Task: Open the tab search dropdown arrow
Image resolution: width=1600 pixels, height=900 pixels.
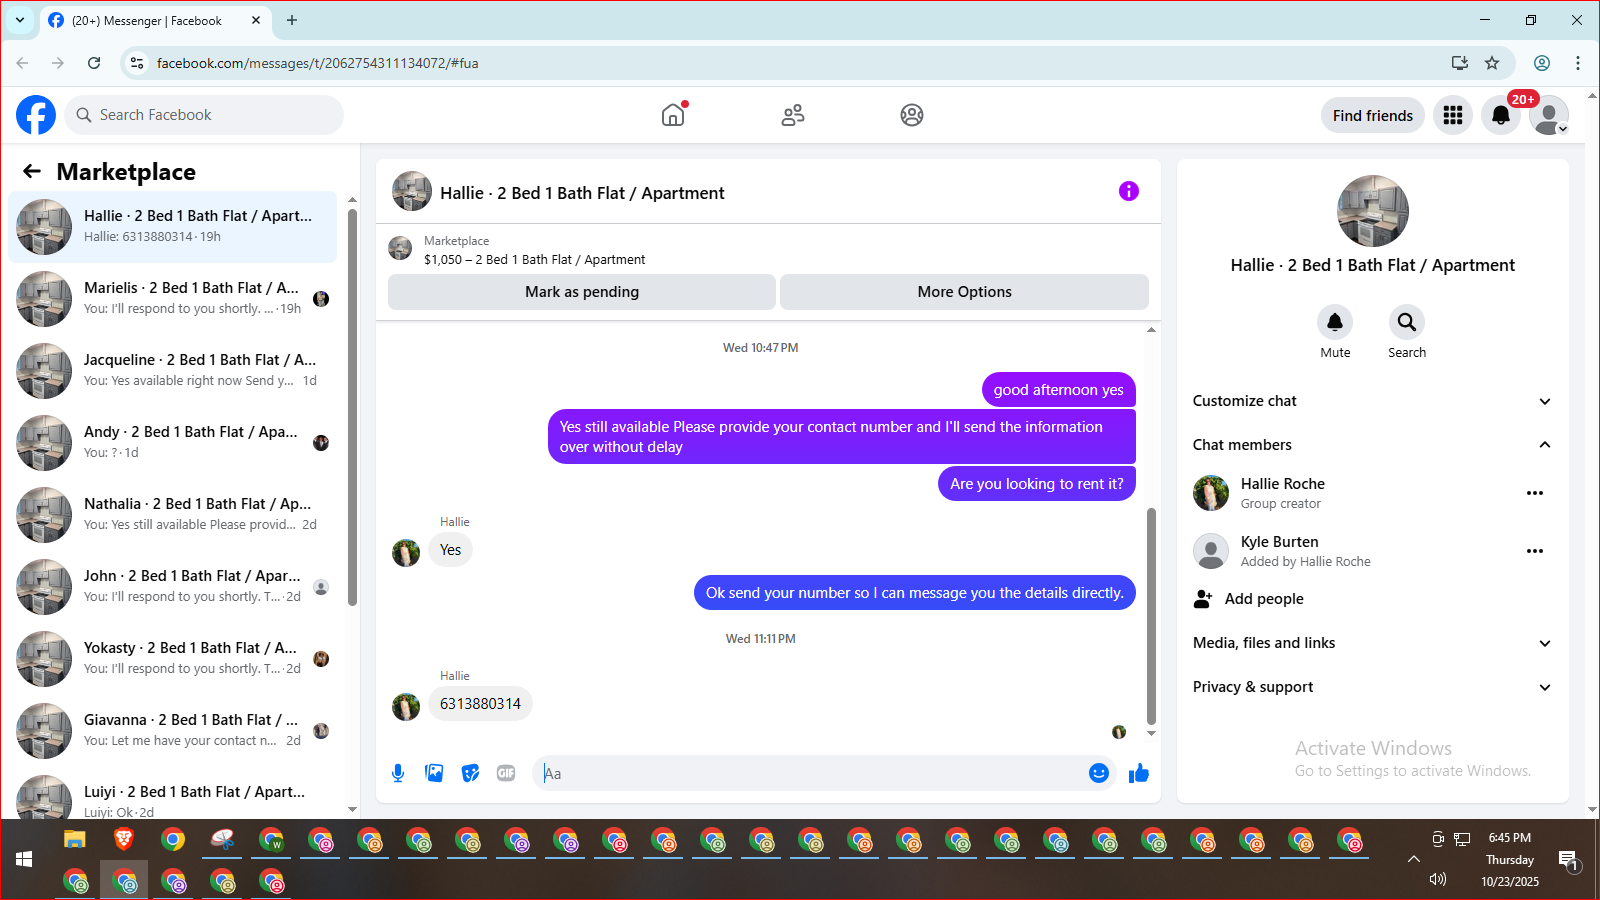Action: coord(20,20)
